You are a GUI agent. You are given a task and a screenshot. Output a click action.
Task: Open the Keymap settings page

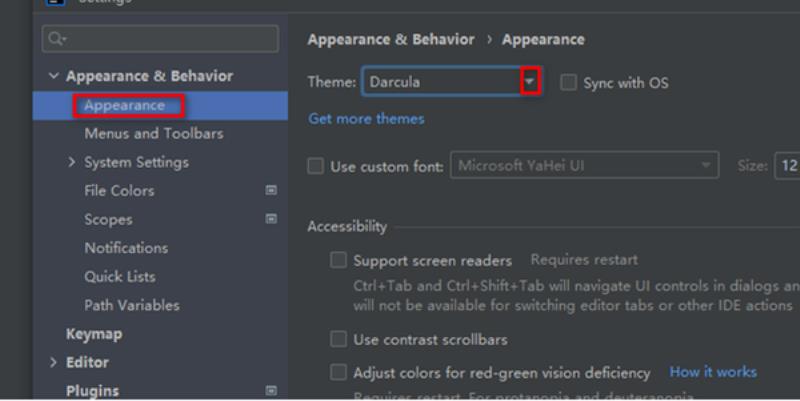point(94,334)
